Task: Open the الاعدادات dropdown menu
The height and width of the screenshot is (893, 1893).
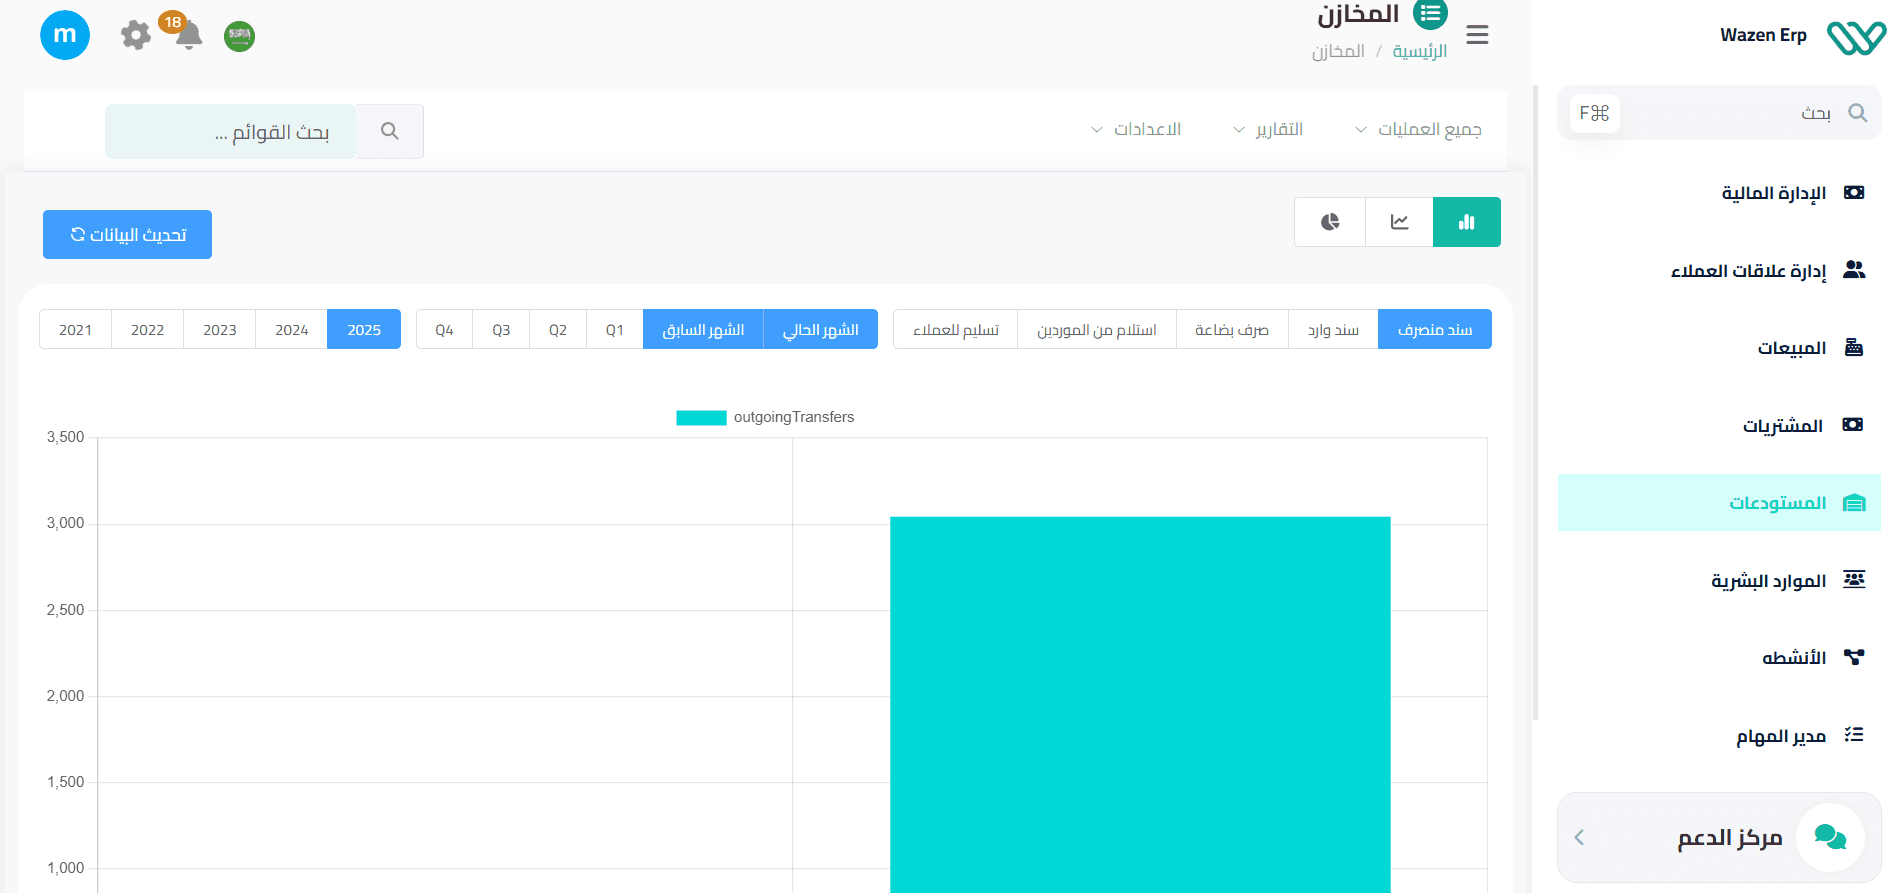Action: [1136, 130]
